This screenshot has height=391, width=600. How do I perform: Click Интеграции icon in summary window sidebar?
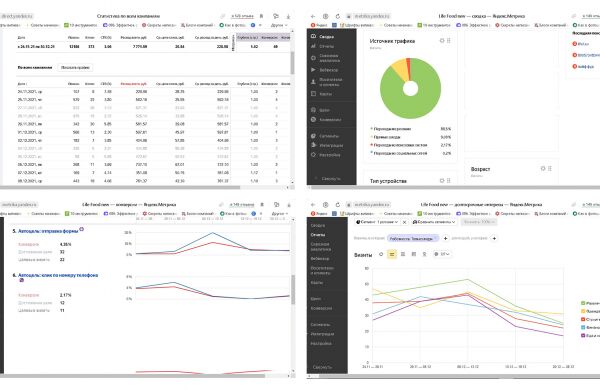pos(313,145)
